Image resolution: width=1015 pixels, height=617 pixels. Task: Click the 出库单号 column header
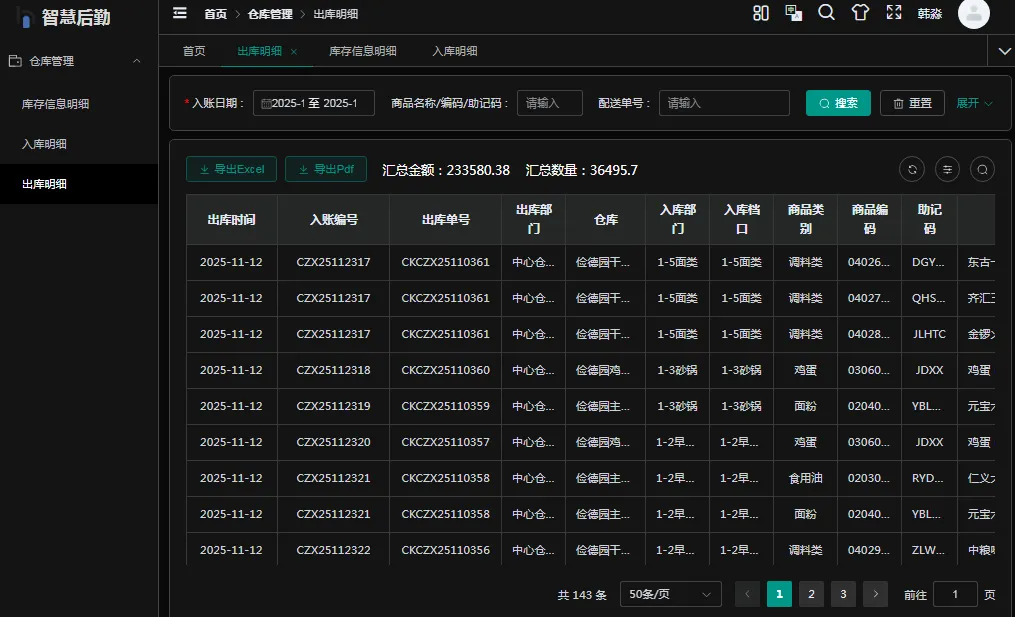point(445,219)
